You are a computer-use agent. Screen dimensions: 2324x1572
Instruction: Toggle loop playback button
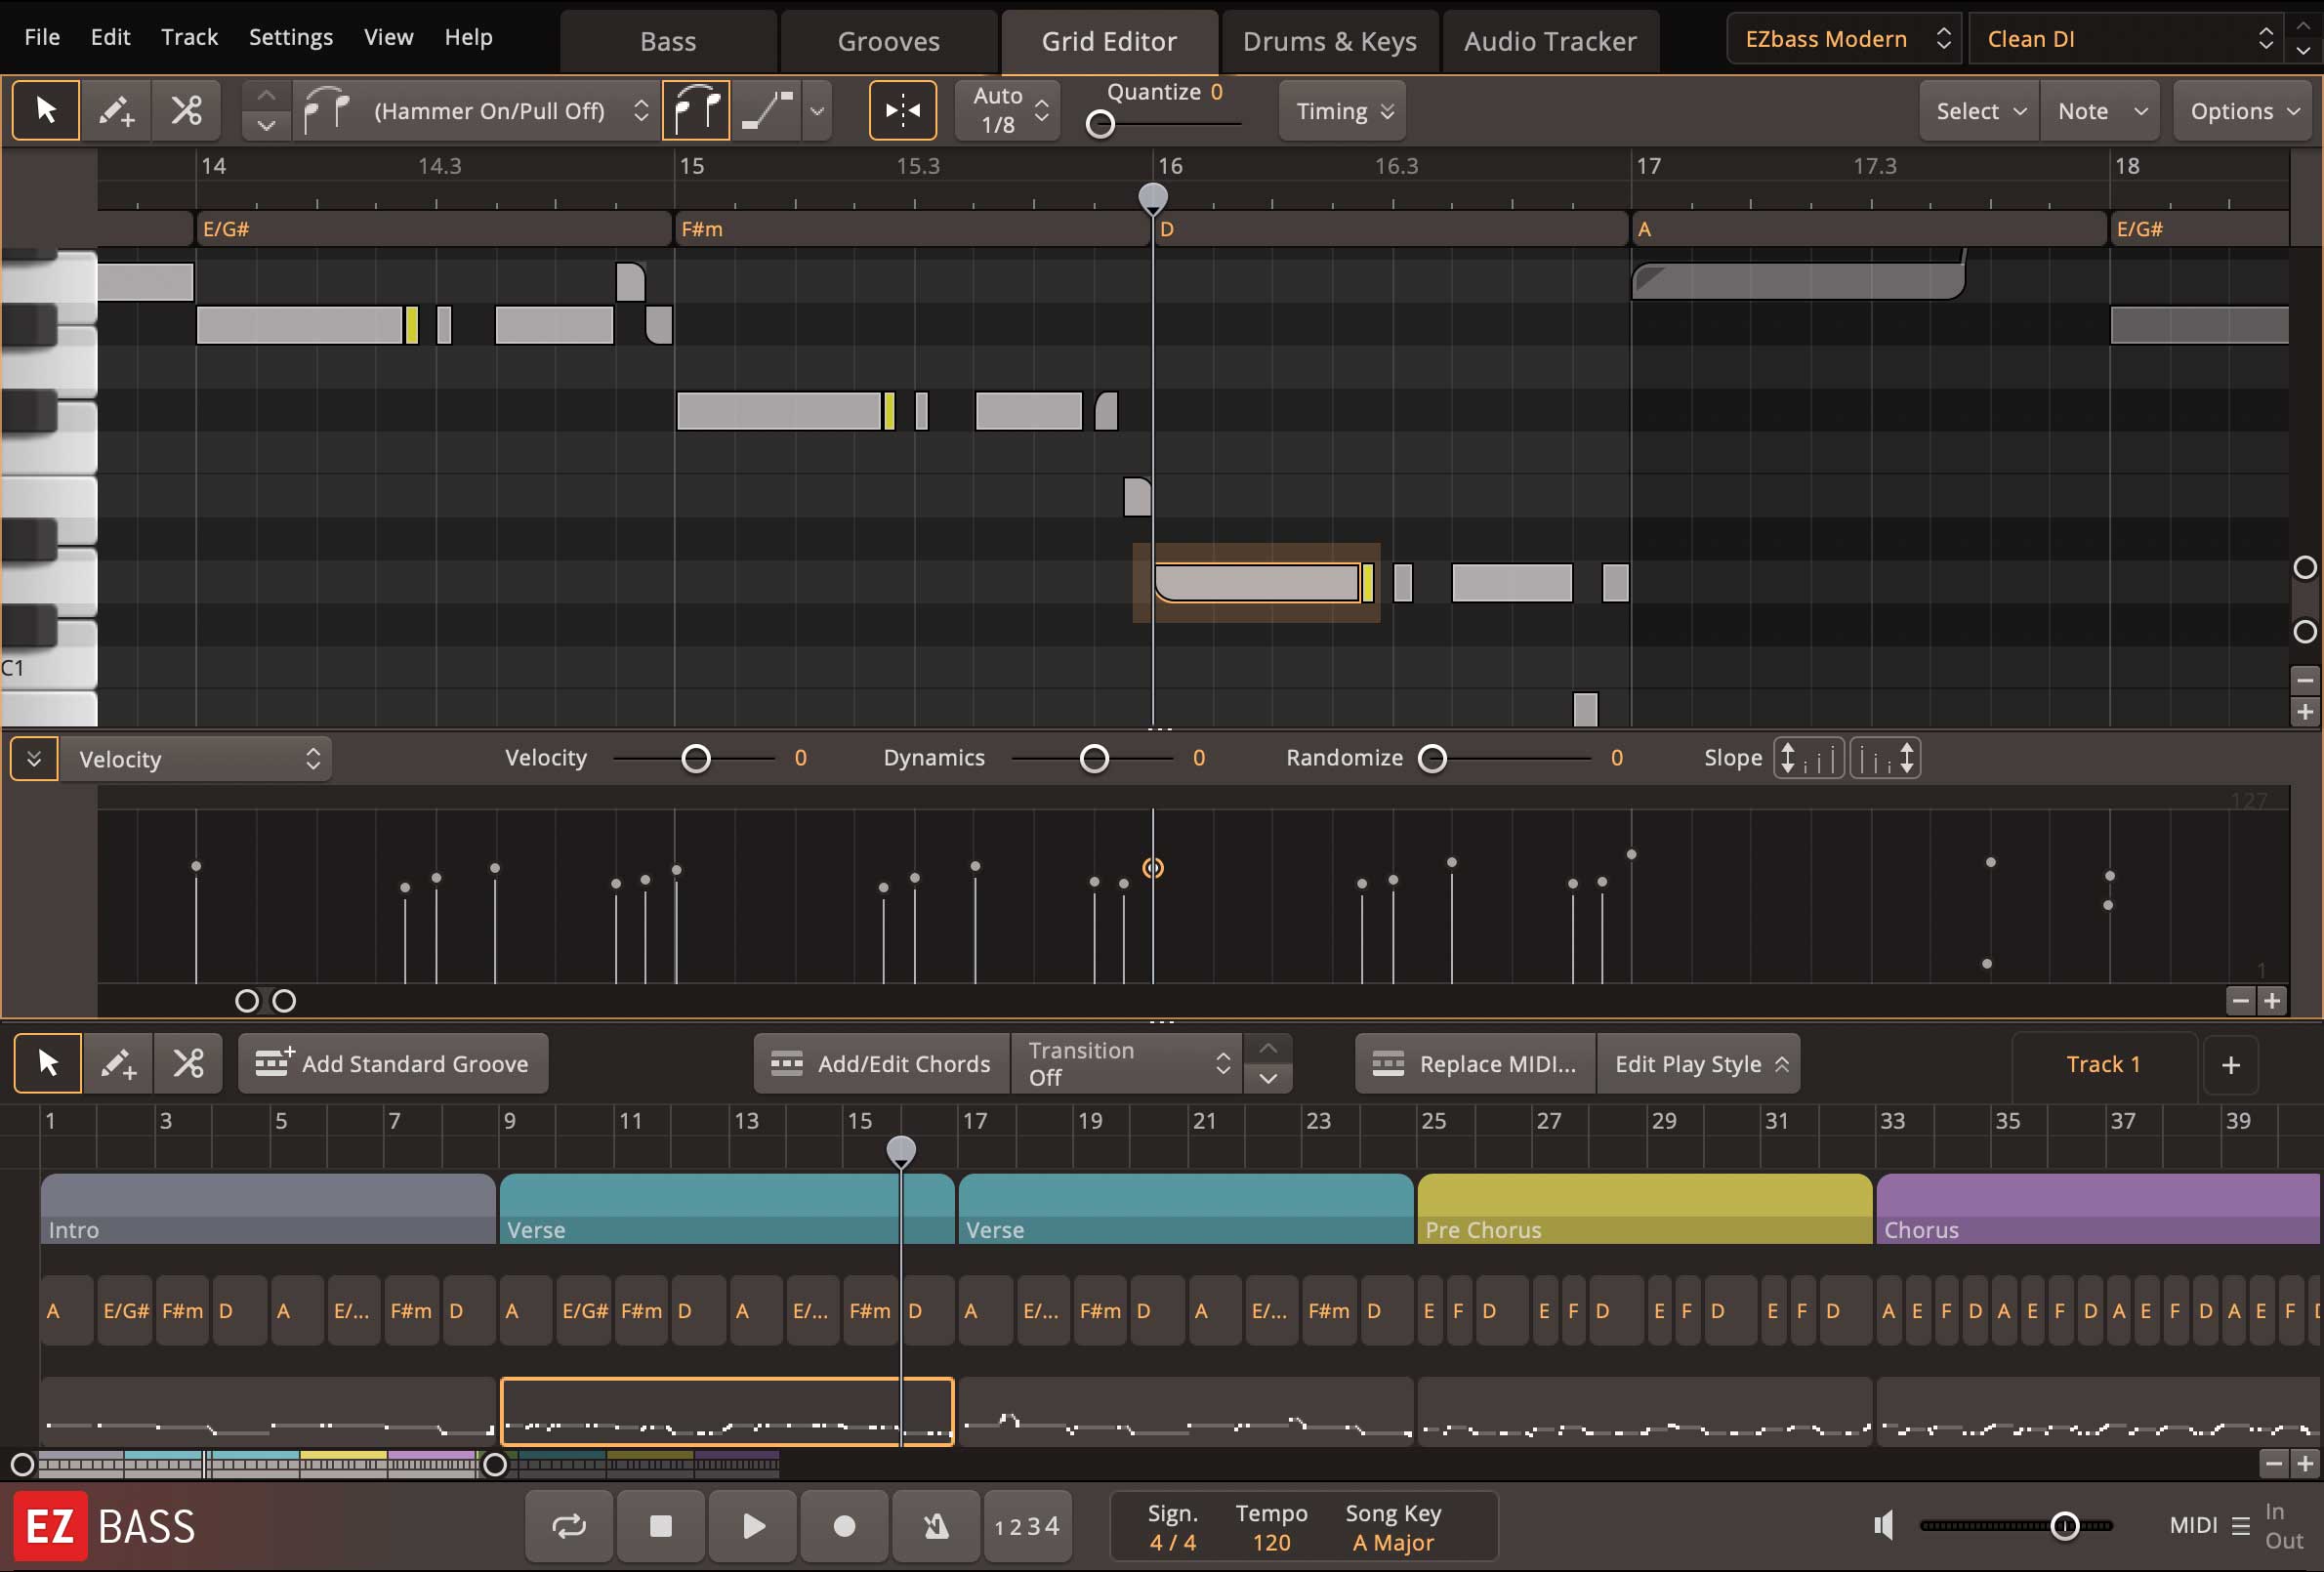pos(569,1525)
